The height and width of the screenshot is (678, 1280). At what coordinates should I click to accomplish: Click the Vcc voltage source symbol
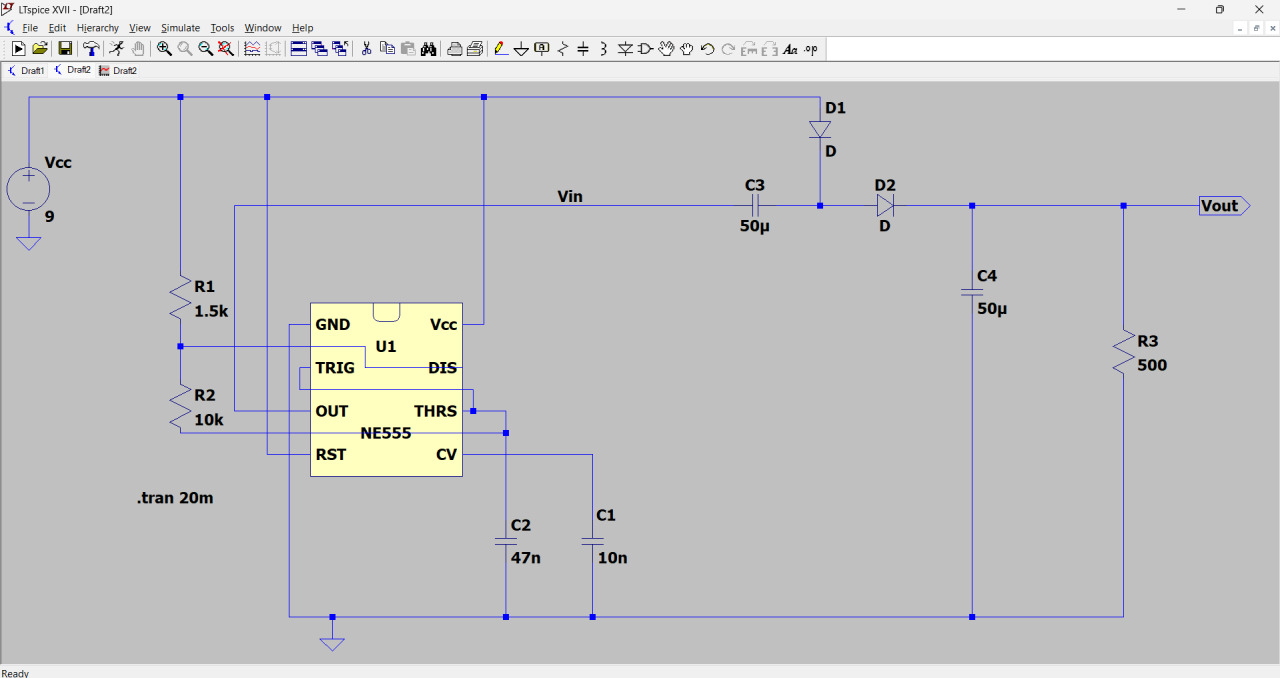(29, 189)
